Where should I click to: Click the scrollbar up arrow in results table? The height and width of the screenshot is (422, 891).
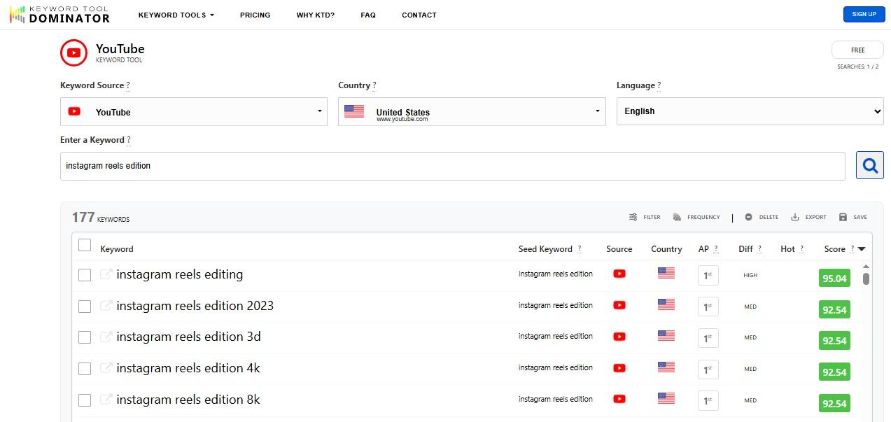point(866,266)
